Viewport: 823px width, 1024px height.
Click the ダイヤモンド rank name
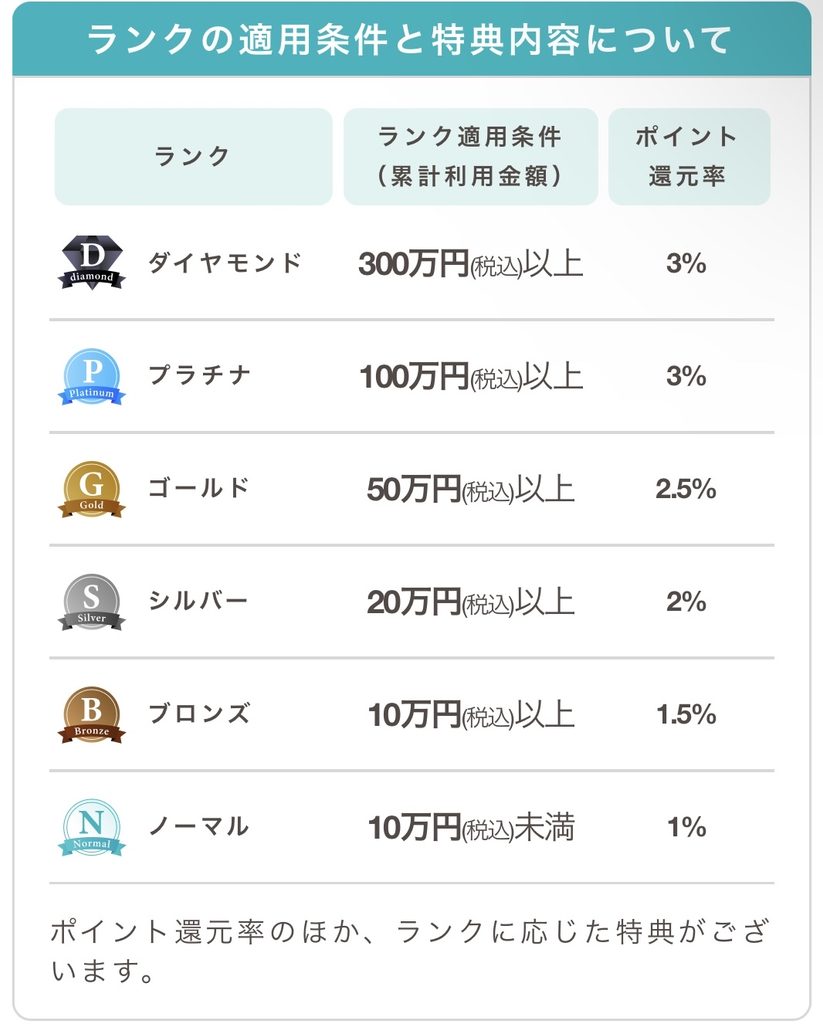point(225,263)
